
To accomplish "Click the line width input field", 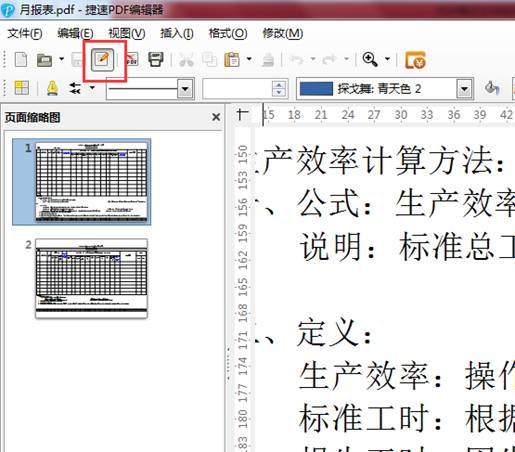I will pos(237,89).
